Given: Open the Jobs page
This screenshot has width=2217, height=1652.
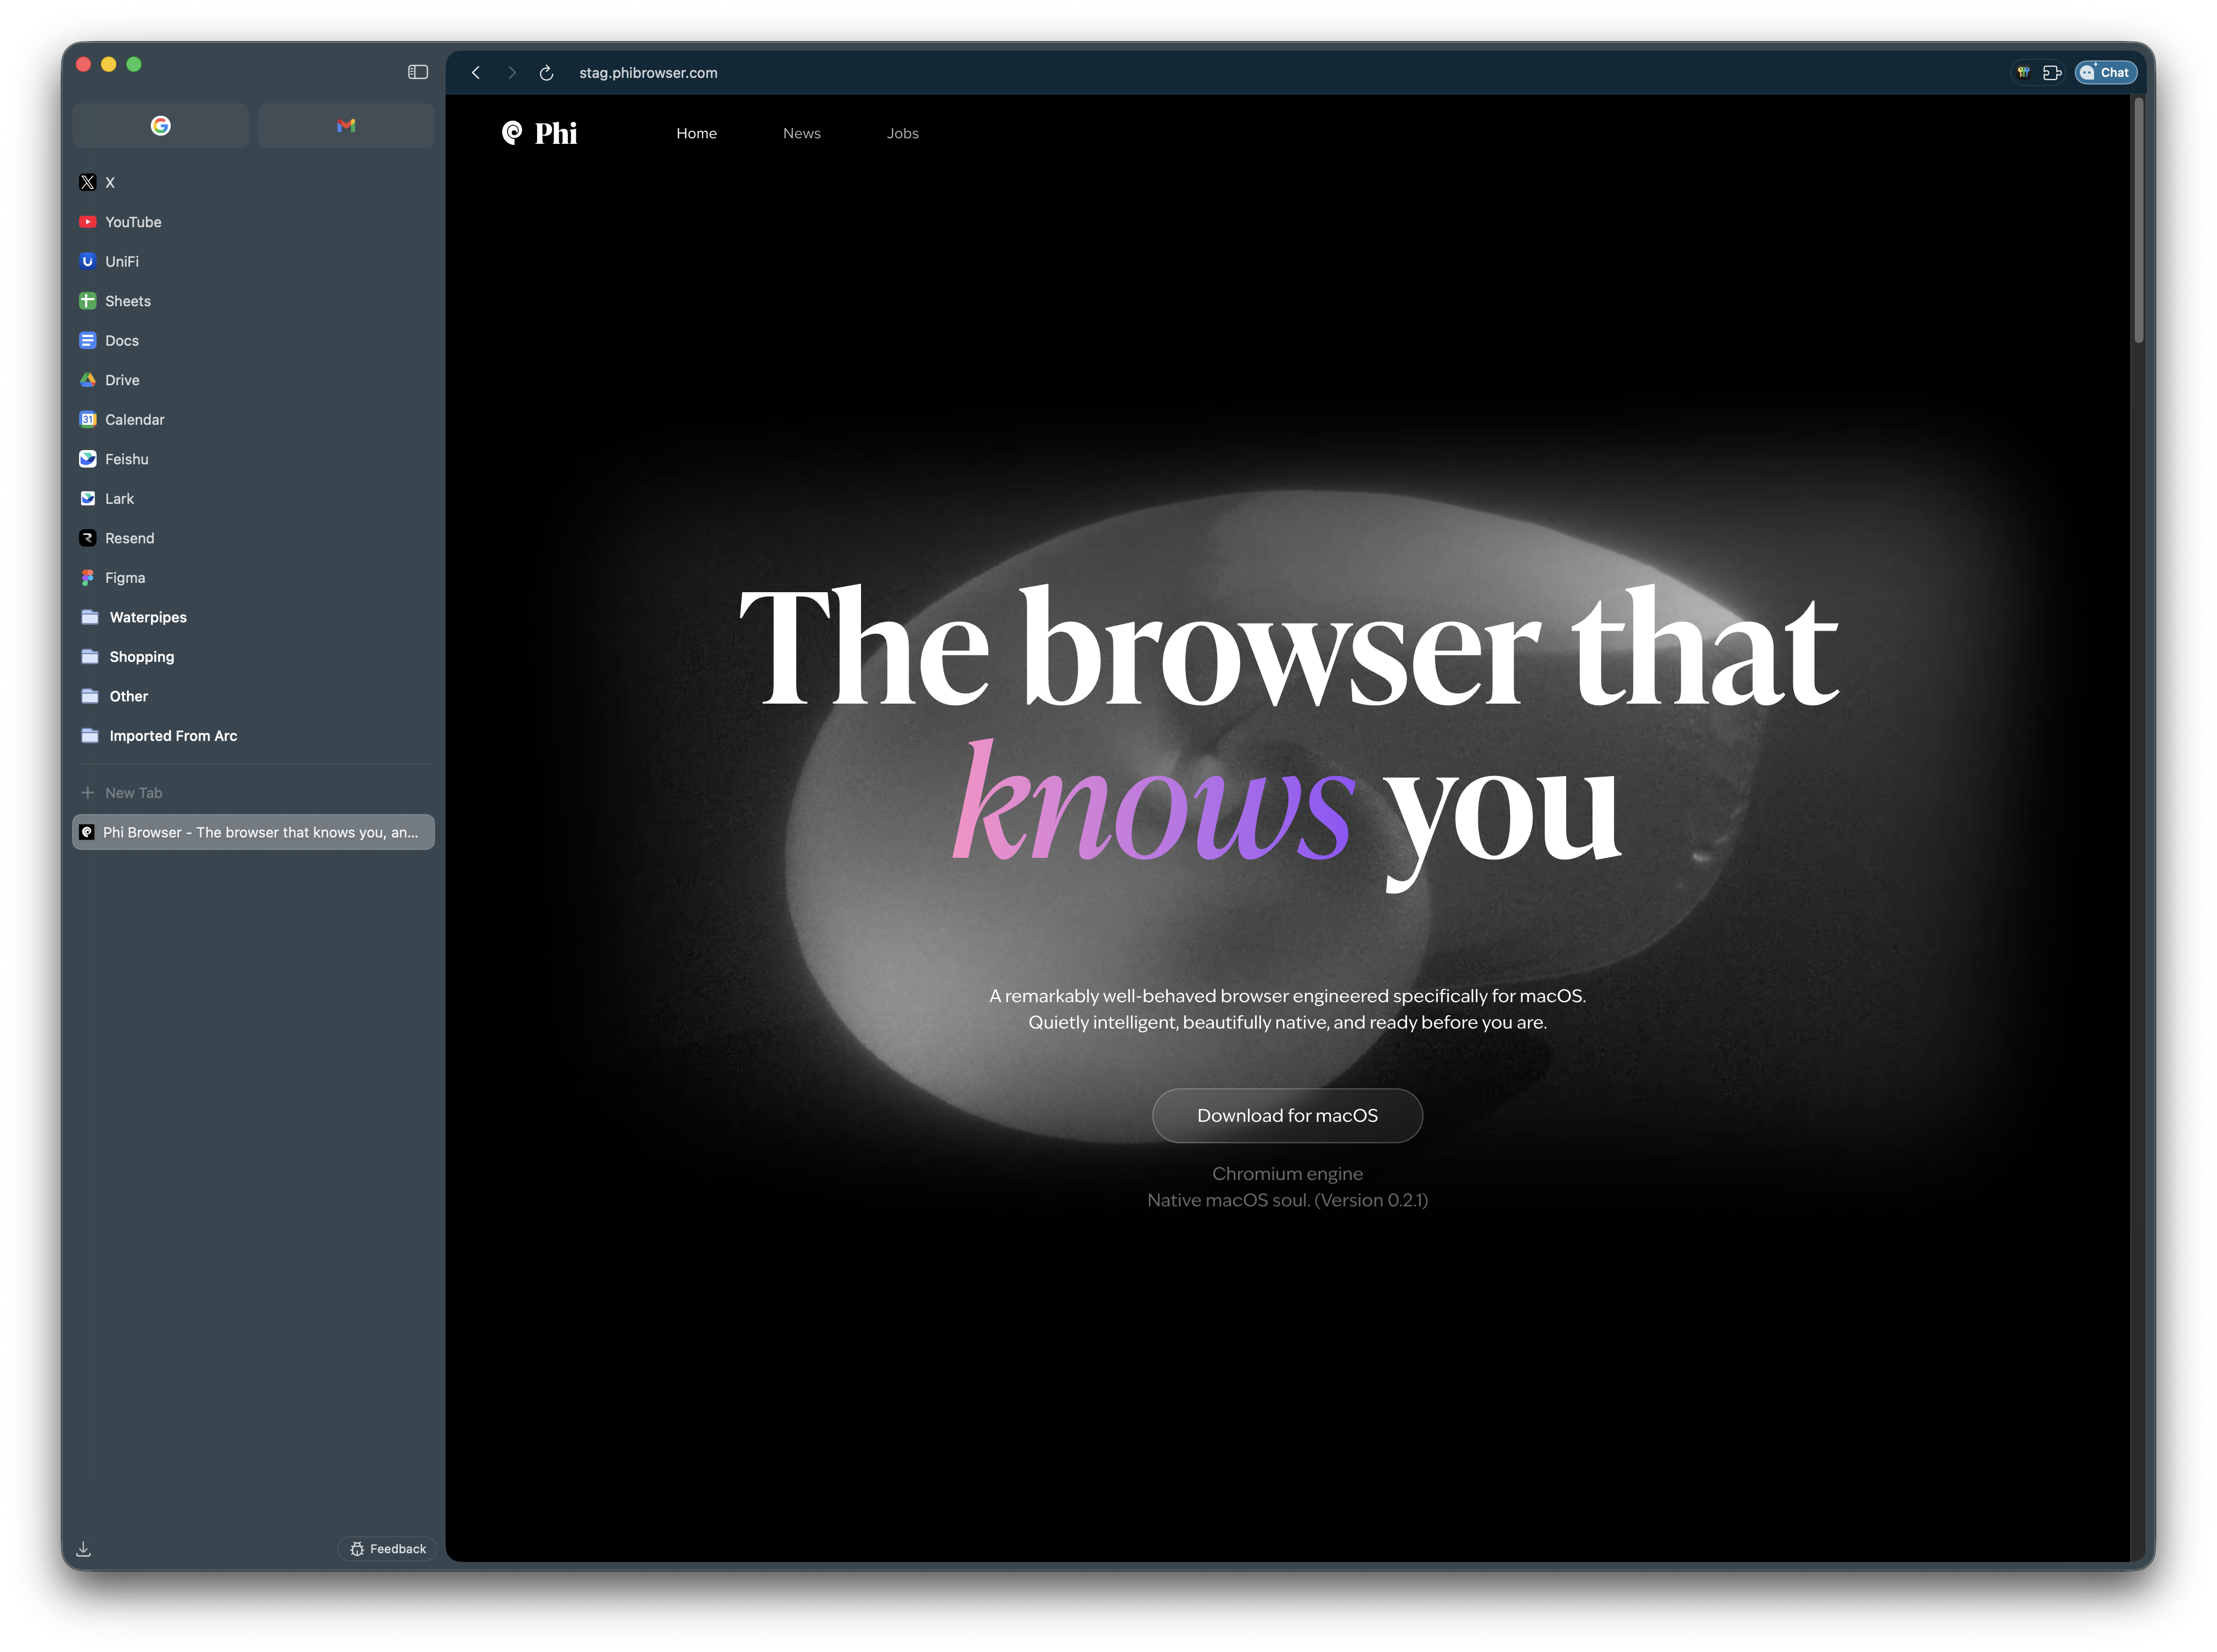Looking at the screenshot, I should (901, 132).
